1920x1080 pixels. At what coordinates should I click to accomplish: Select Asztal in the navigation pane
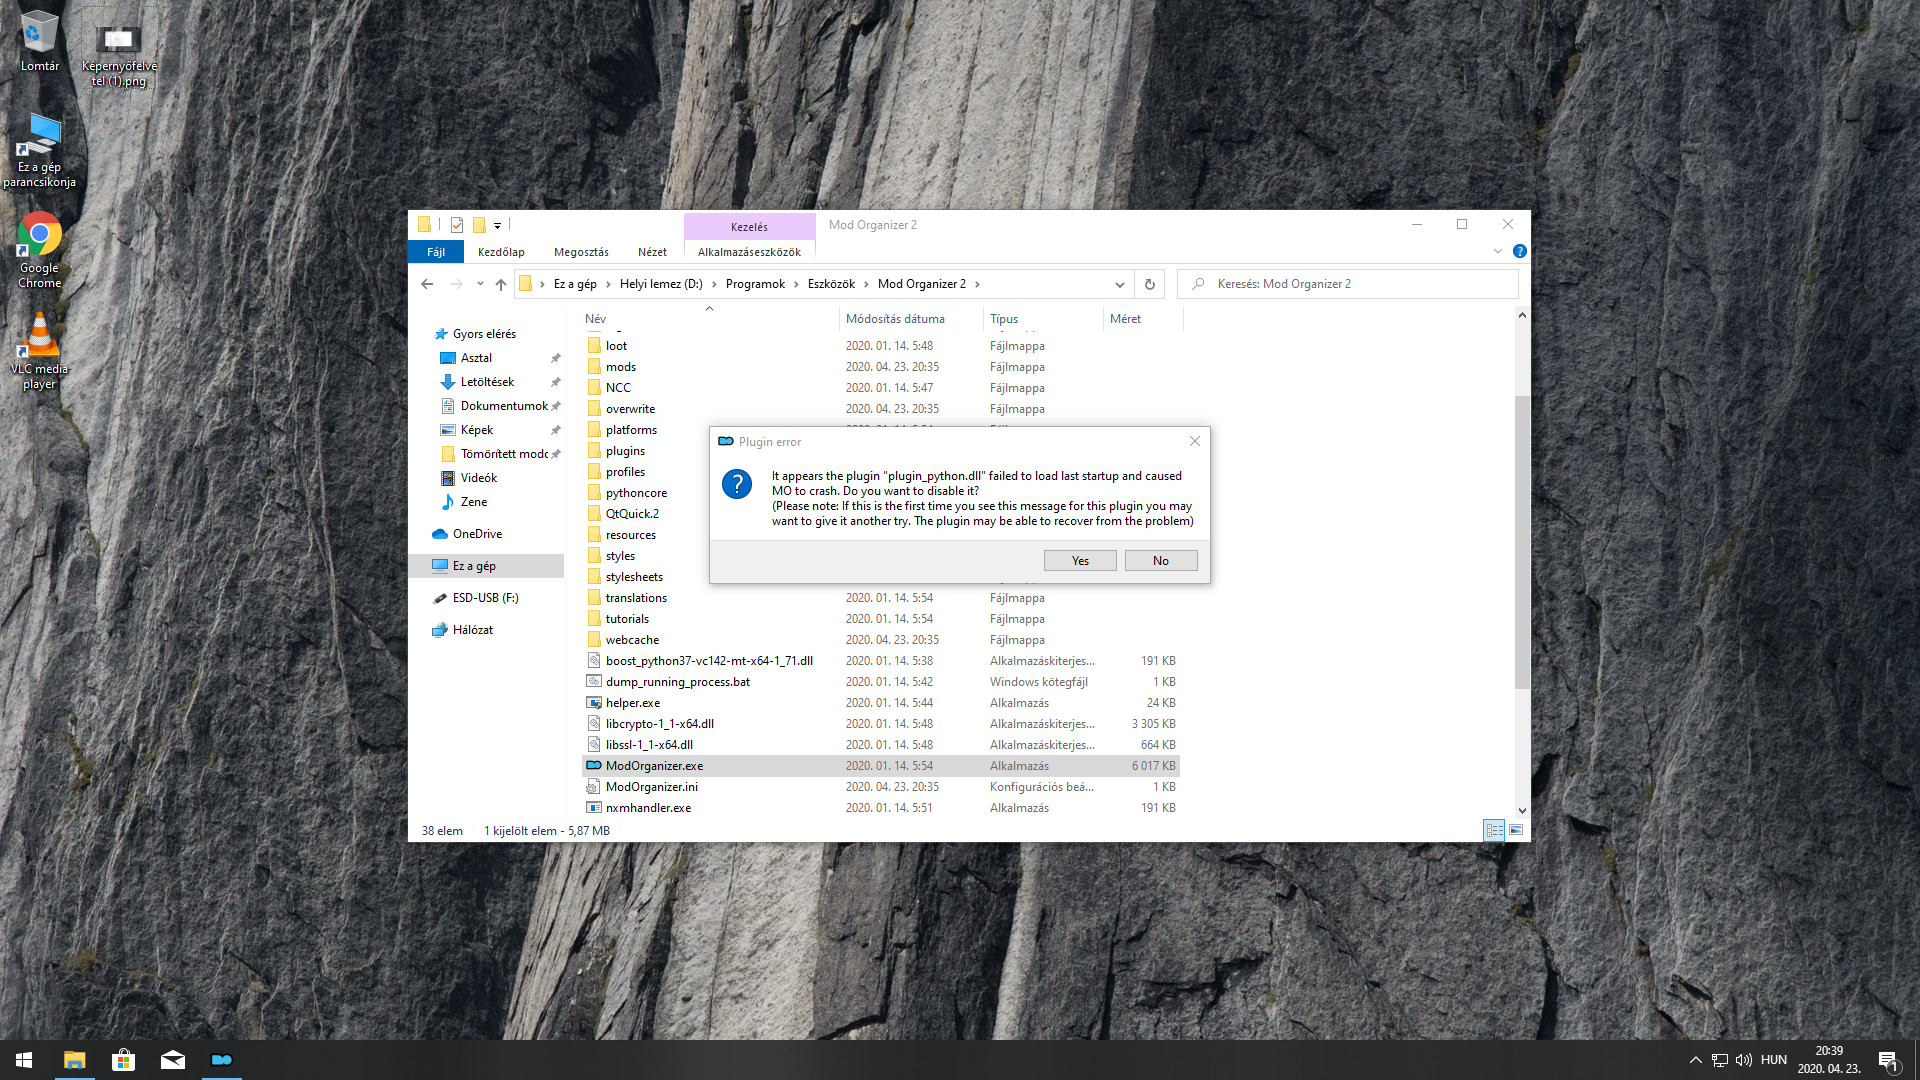(x=476, y=358)
